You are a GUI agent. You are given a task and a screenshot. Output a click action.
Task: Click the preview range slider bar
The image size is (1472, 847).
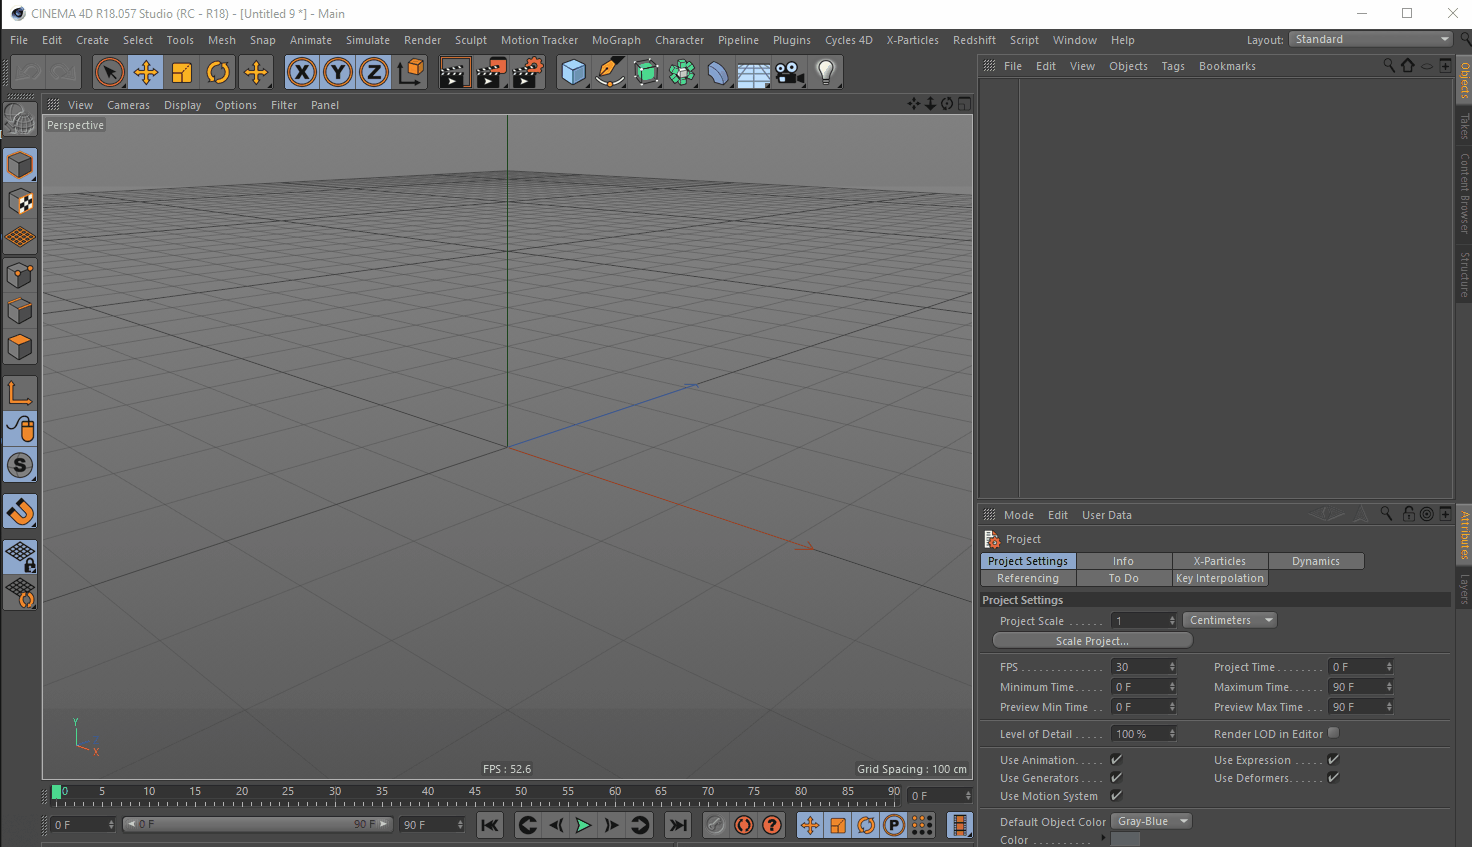[x=257, y=825]
